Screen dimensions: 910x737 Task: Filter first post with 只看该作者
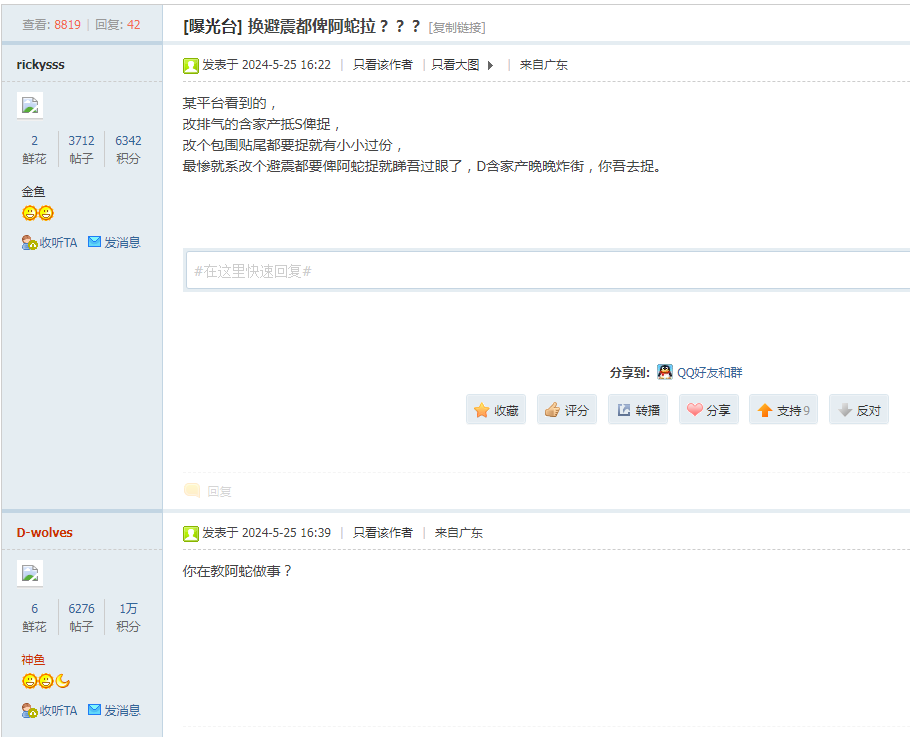pos(382,65)
